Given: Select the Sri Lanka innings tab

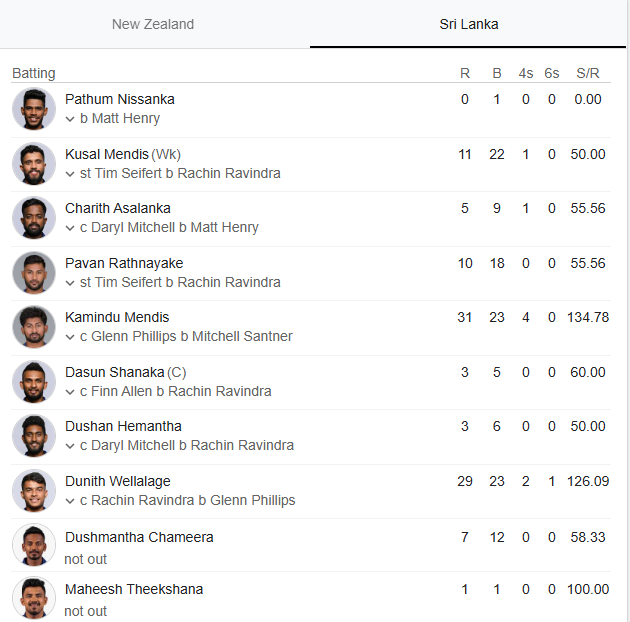Looking at the screenshot, I should [468, 24].
